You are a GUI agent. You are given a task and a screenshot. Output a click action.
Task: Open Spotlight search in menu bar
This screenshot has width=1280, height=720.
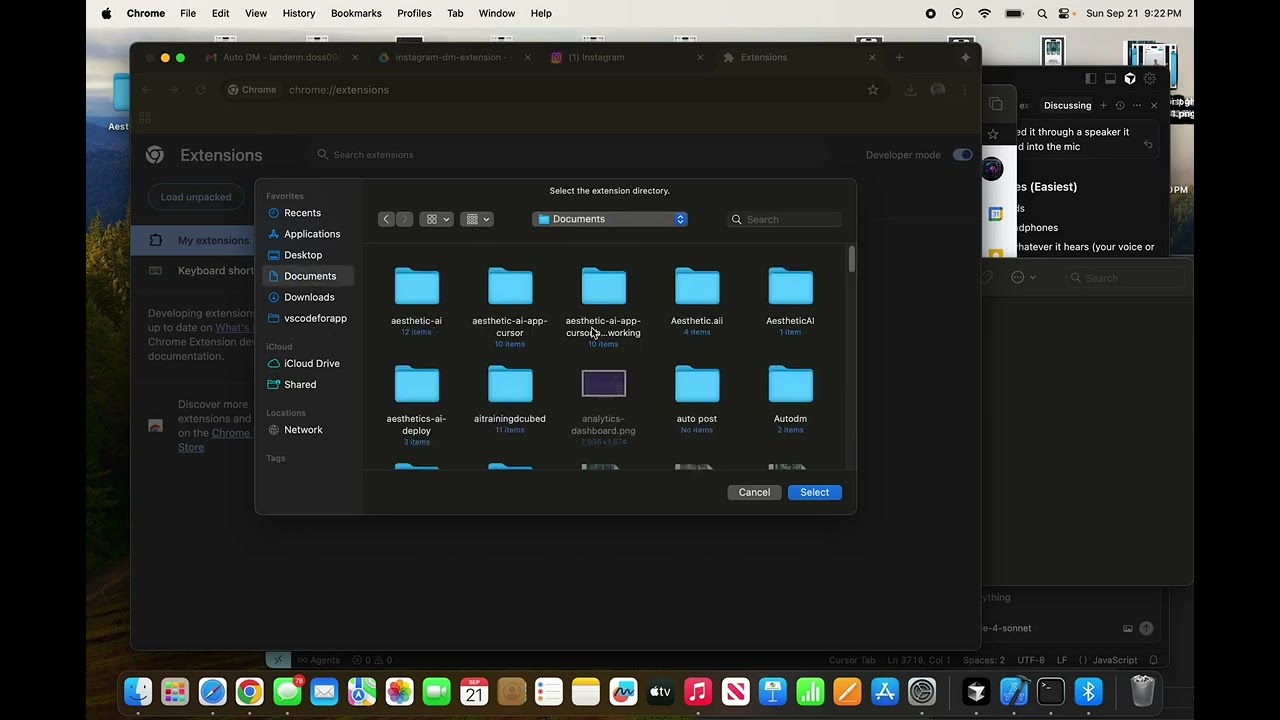1042,13
